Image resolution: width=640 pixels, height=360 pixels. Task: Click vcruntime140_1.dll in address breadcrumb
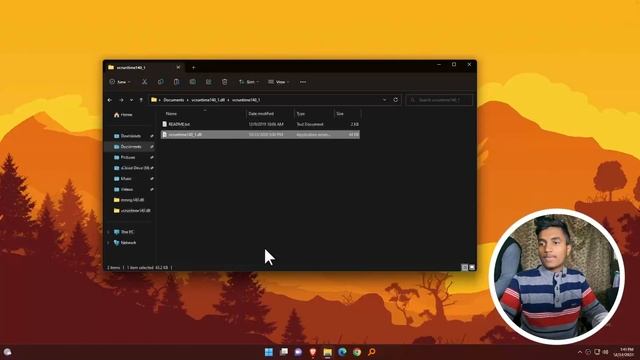[208, 100]
